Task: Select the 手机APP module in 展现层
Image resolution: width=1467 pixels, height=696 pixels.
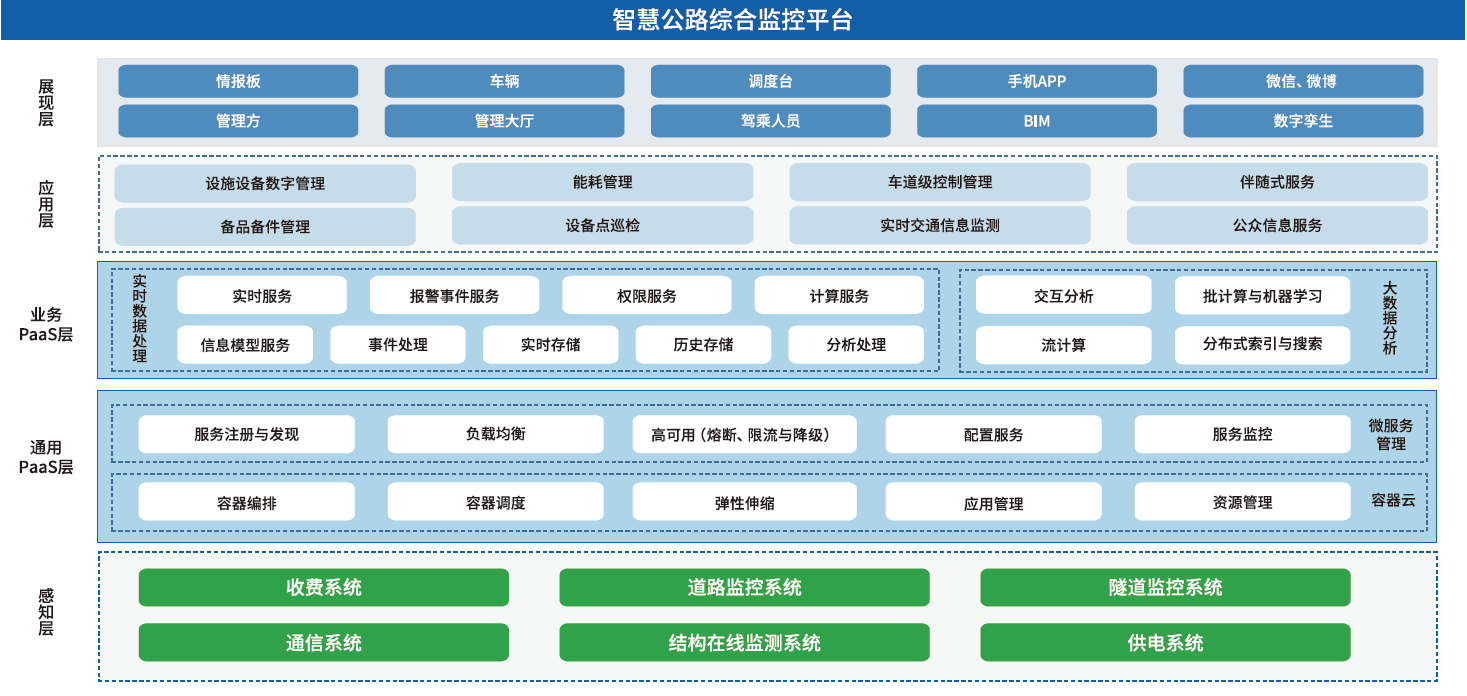Action: click(1036, 81)
